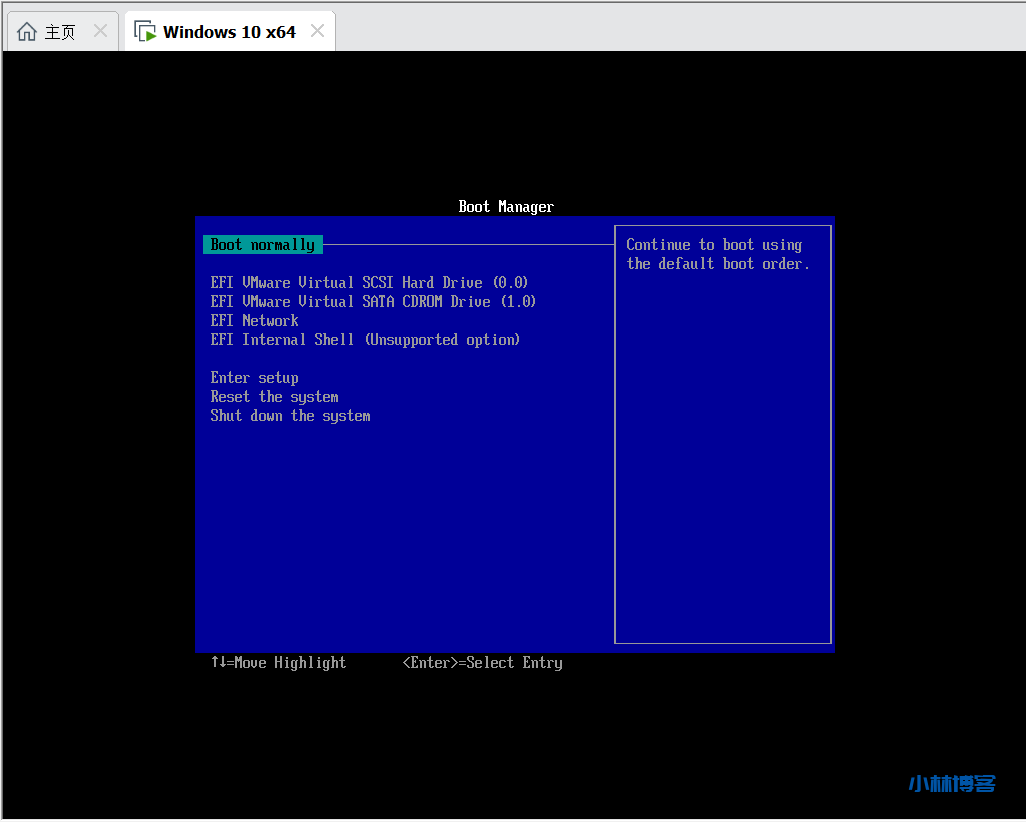Click the Enter=Select Entry key hint
1026x822 pixels.
point(482,663)
